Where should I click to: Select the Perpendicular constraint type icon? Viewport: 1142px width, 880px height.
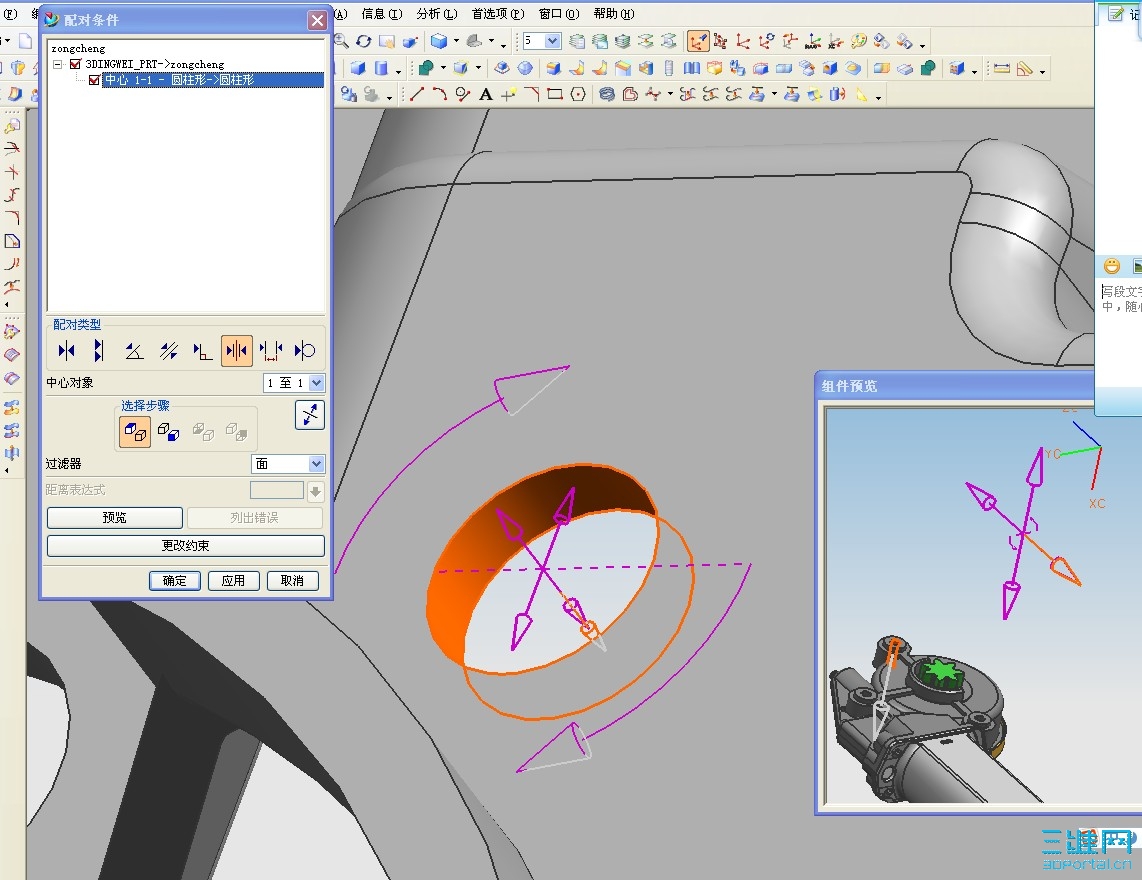202,351
